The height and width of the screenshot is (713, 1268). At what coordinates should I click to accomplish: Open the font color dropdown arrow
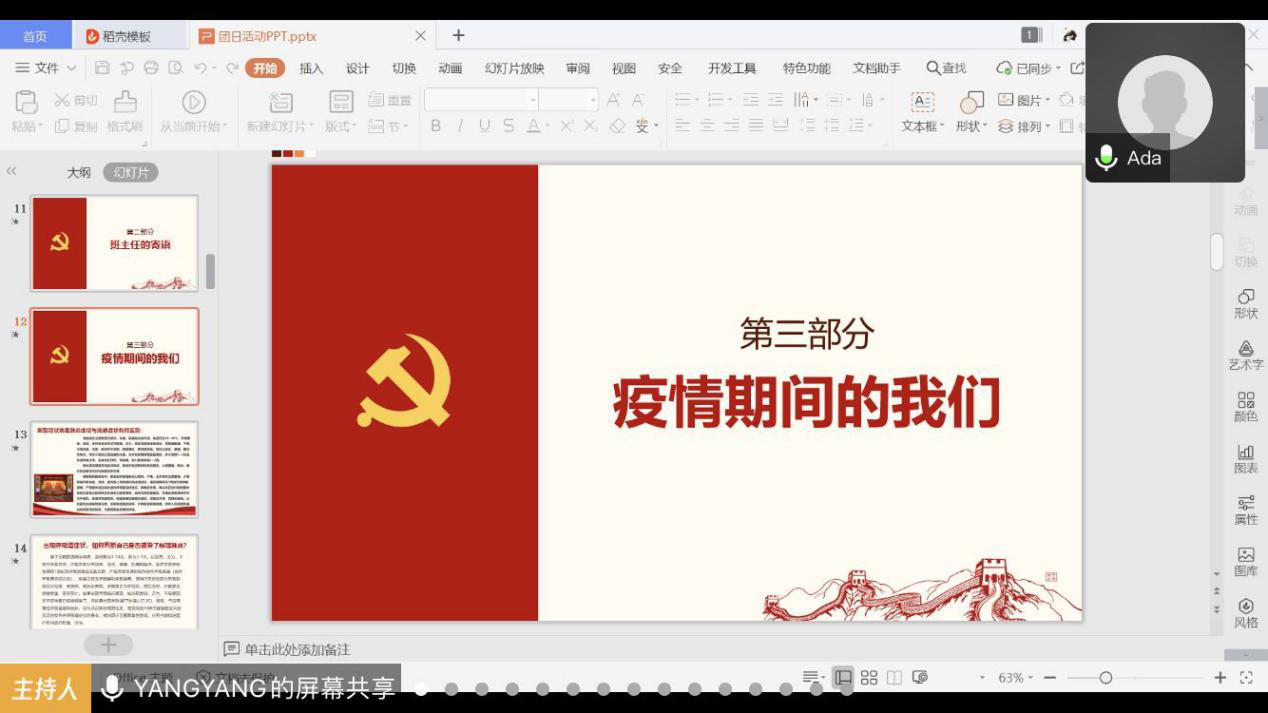(x=548, y=126)
